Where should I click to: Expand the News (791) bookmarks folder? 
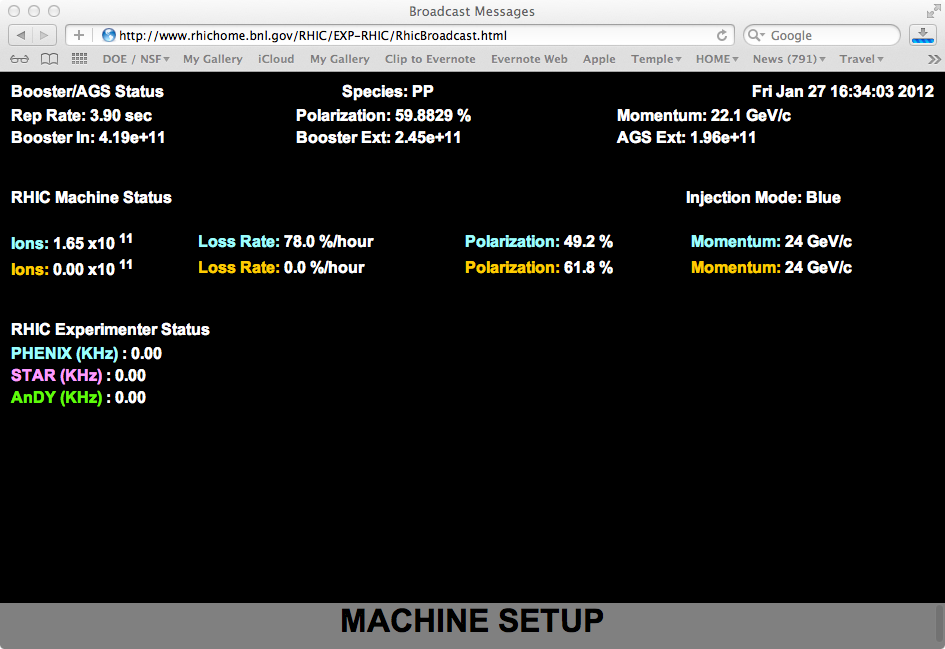789,59
